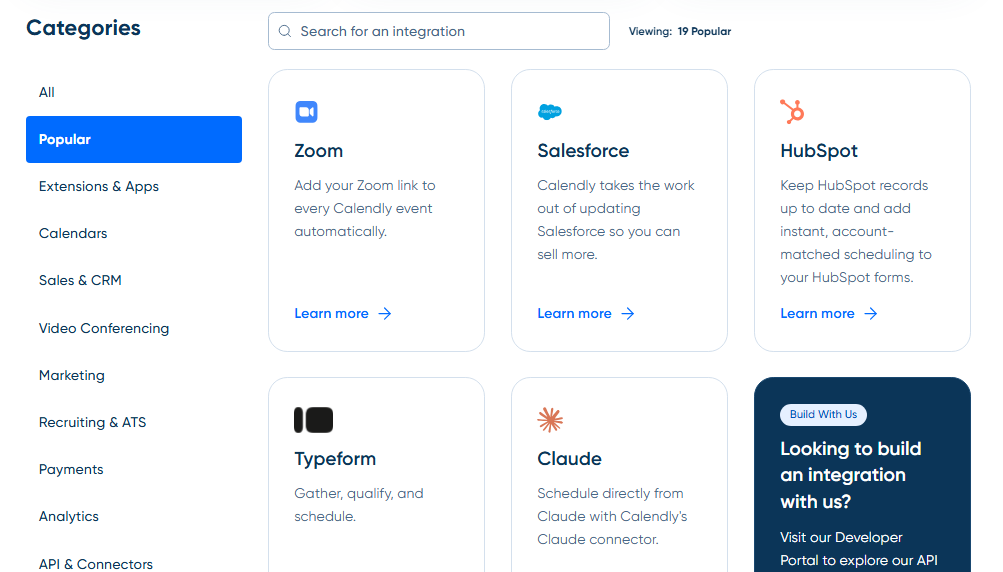Click Learn more on the Salesforce card
The width and height of the screenshot is (1003, 572).
click(x=574, y=314)
